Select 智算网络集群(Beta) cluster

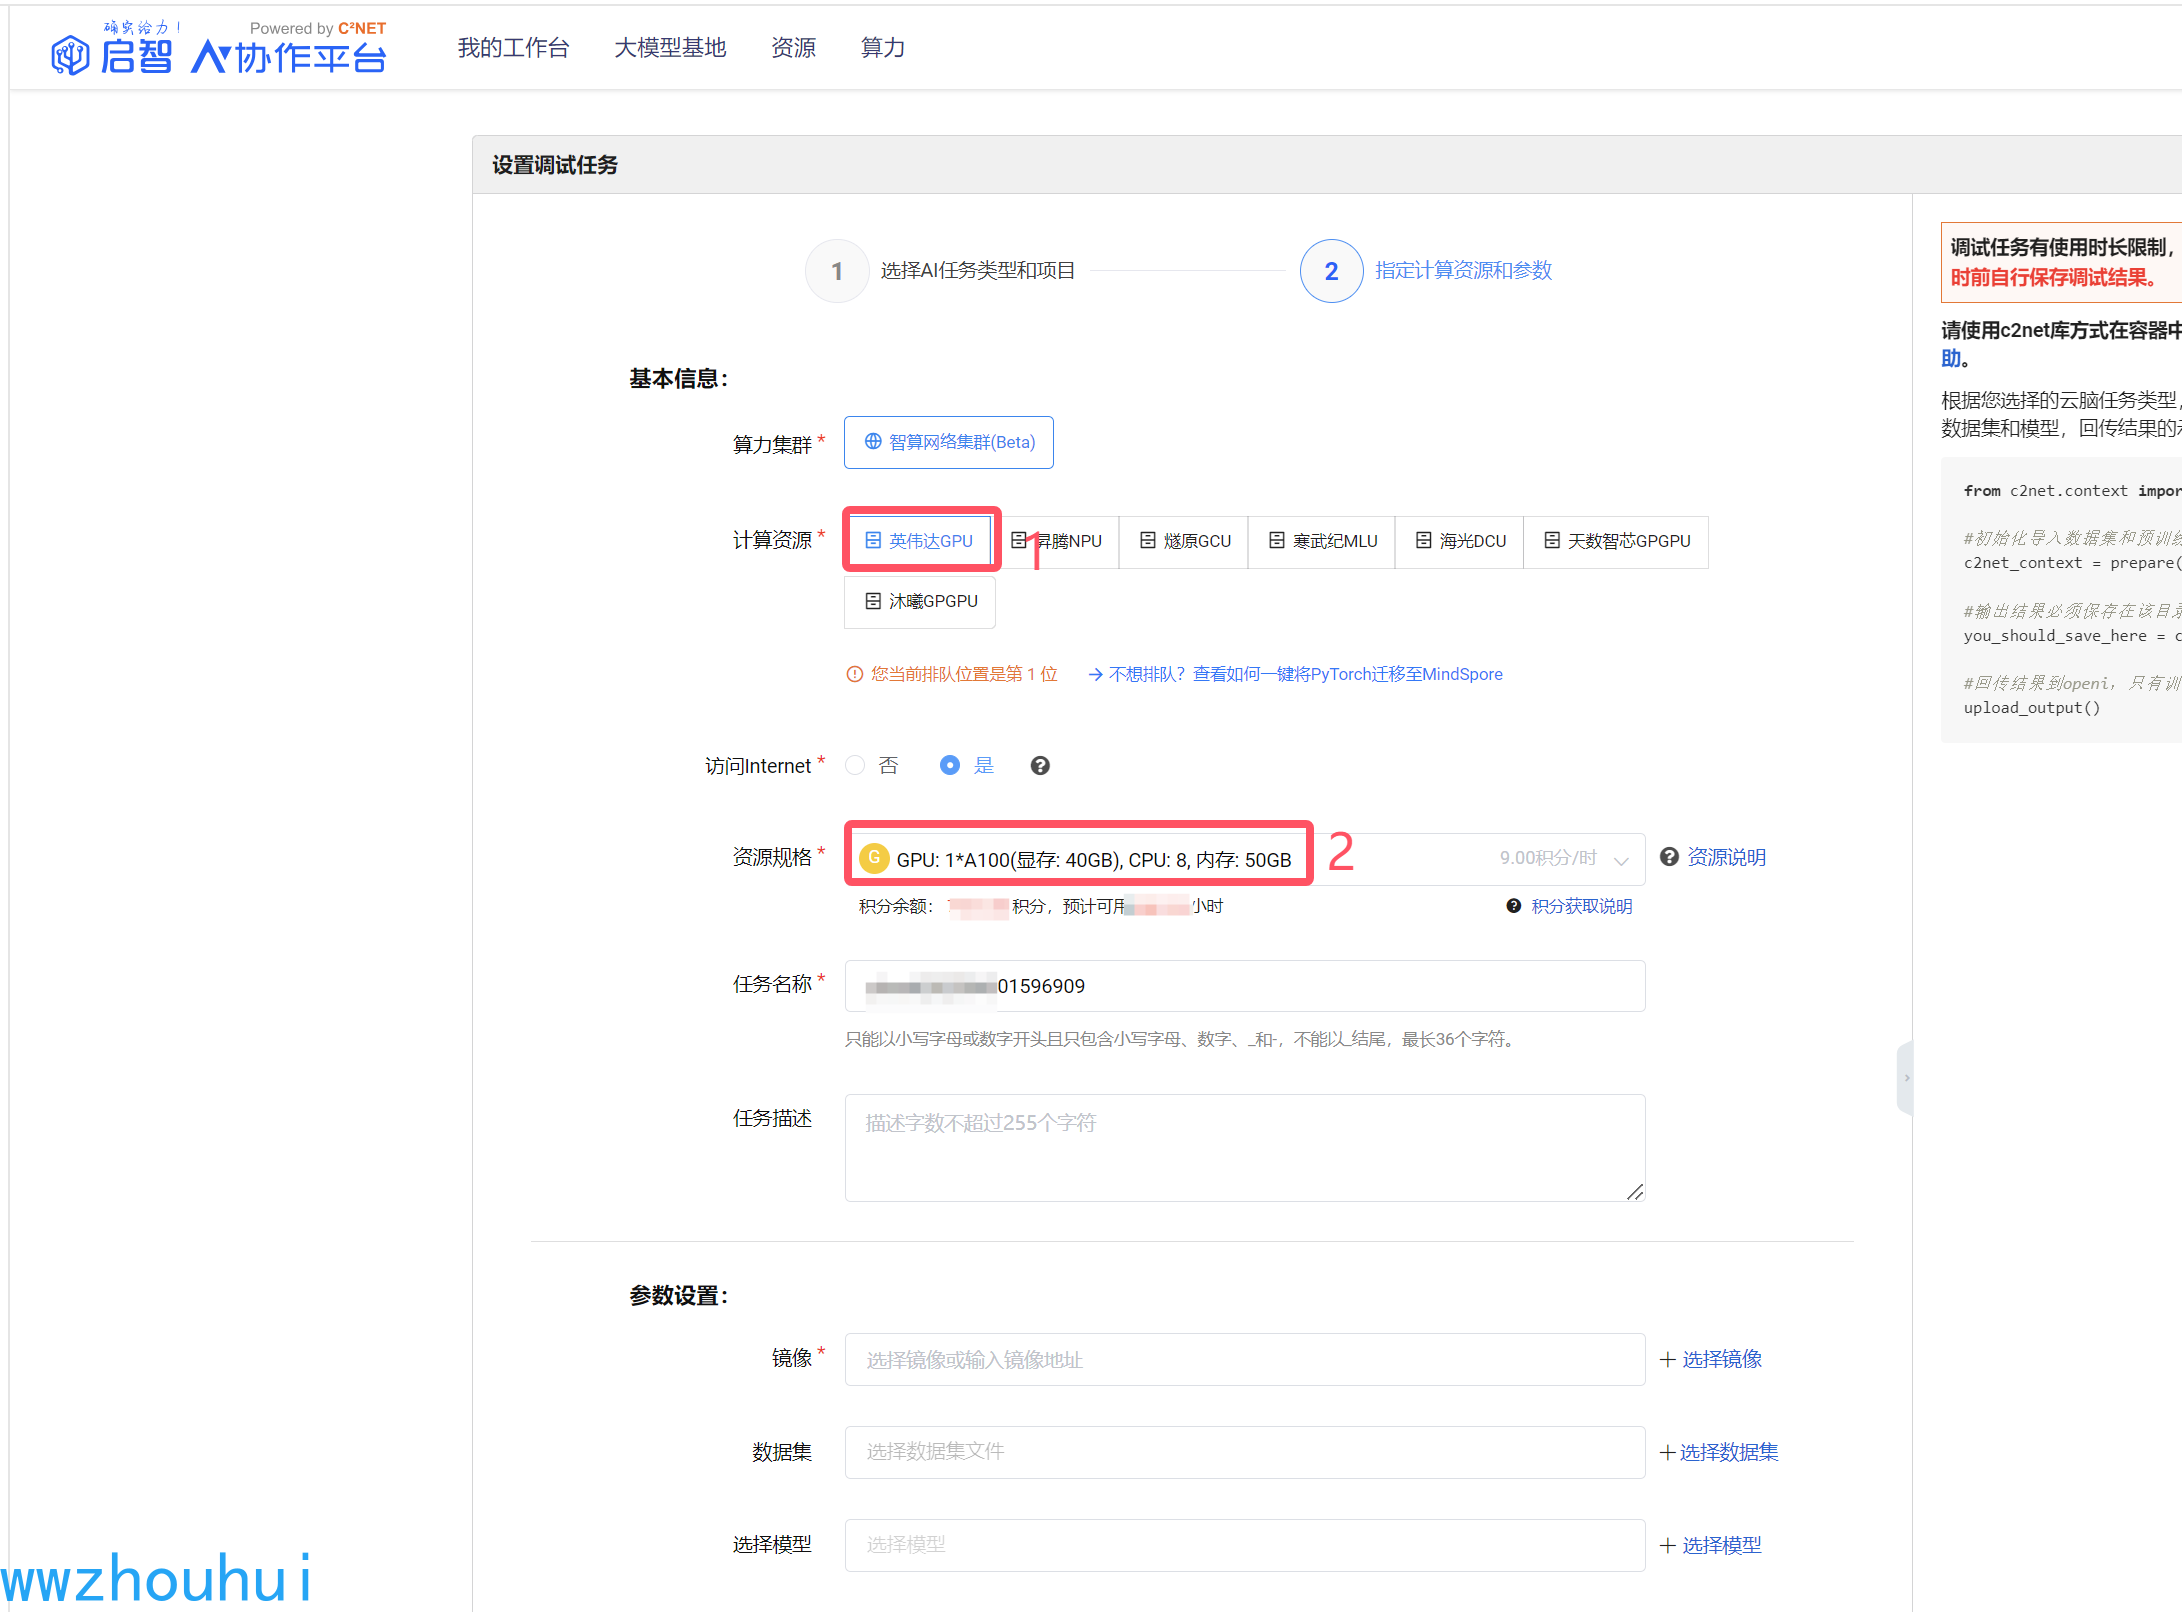point(949,442)
